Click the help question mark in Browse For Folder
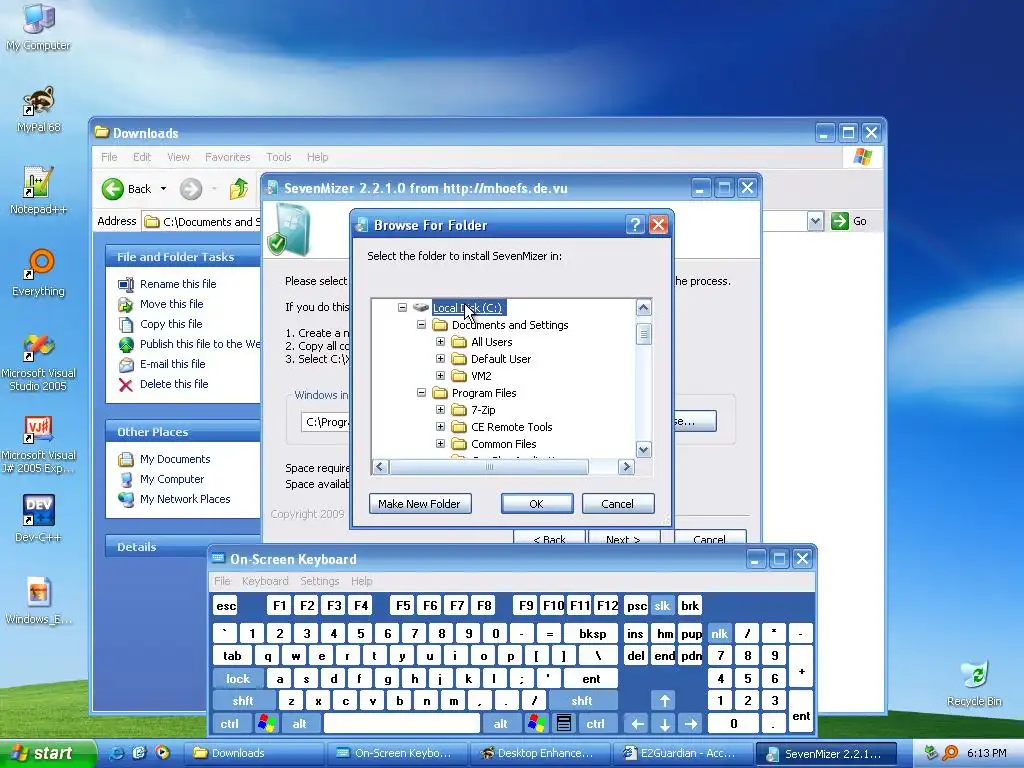Viewport: 1024px width, 768px height. 635,225
